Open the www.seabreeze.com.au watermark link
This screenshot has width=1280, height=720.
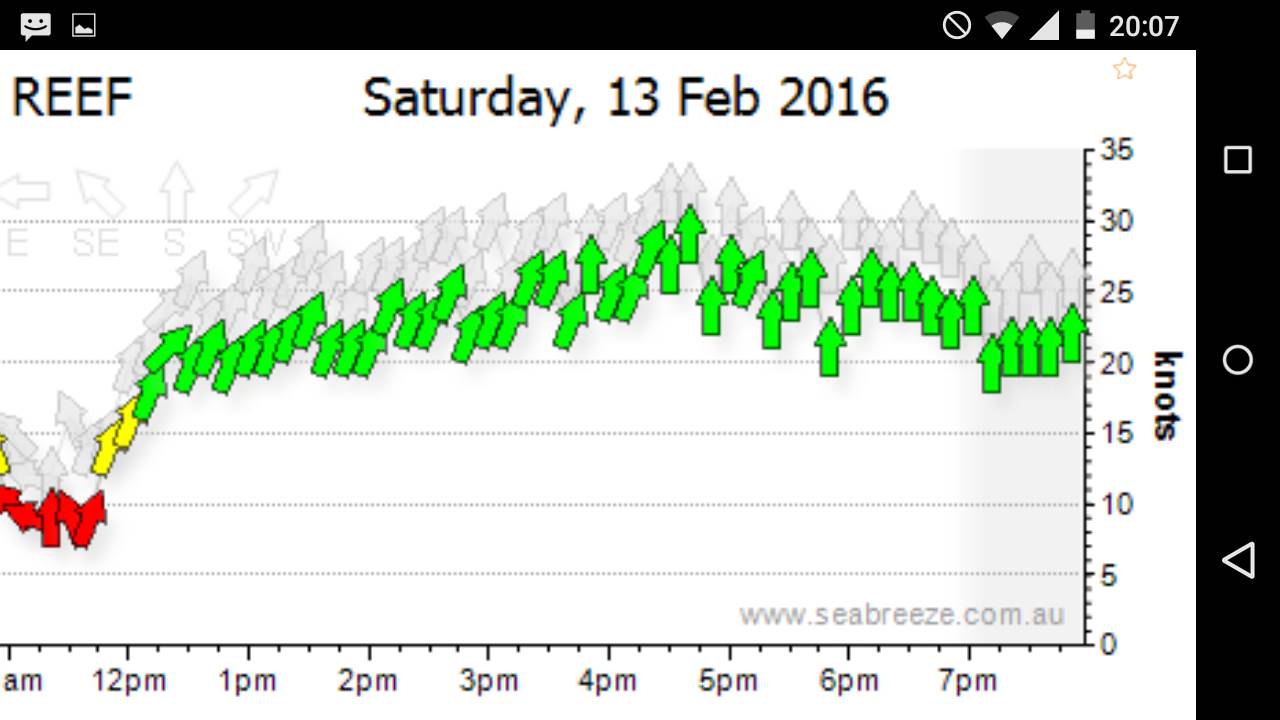tap(903, 616)
